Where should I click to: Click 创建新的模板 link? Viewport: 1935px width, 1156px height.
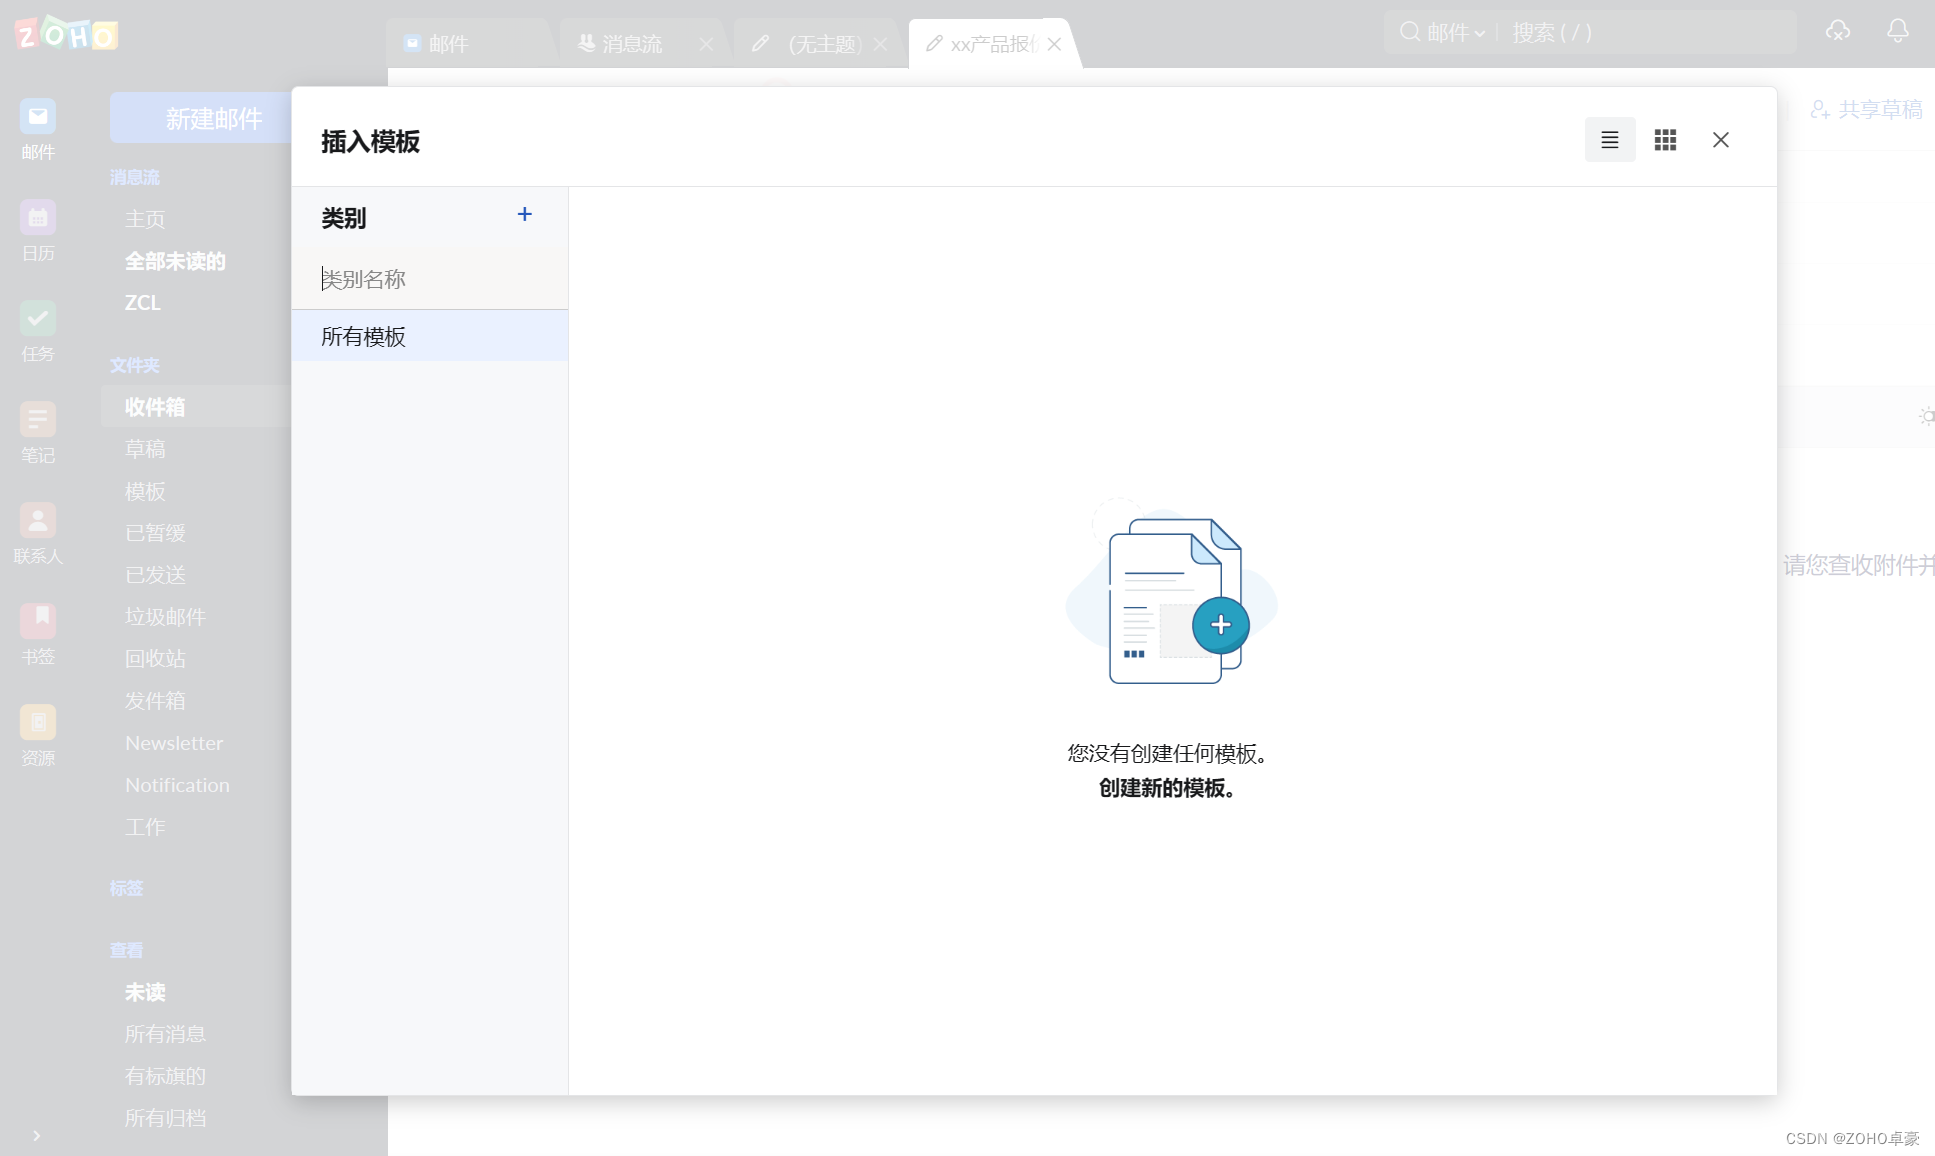[1166, 788]
